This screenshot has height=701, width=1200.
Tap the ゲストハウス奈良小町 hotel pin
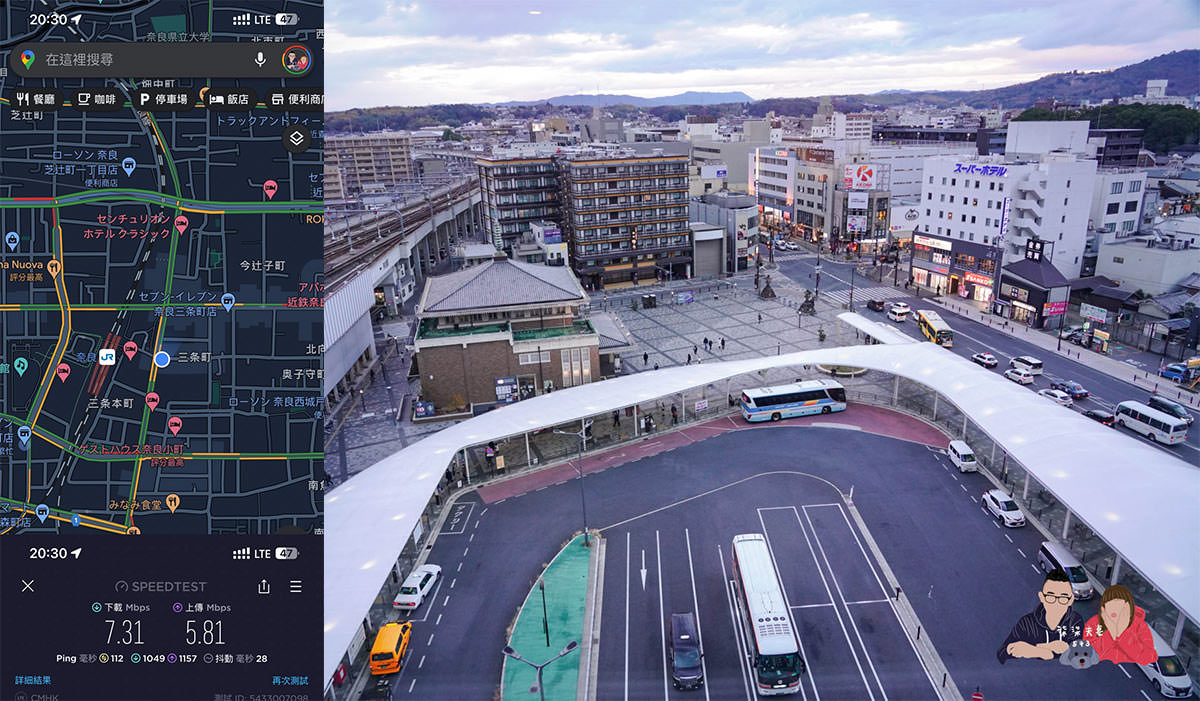pyautogui.click(x=174, y=425)
